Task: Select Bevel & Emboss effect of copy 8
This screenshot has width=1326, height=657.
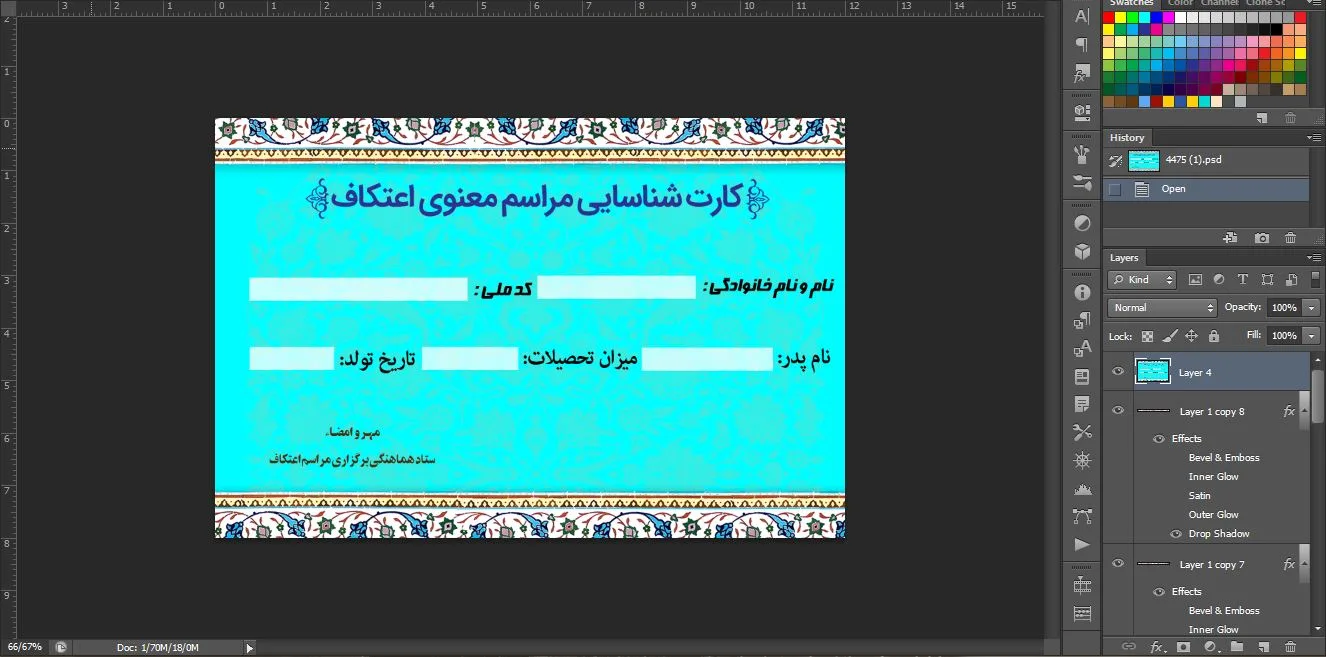Action: point(1224,457)
